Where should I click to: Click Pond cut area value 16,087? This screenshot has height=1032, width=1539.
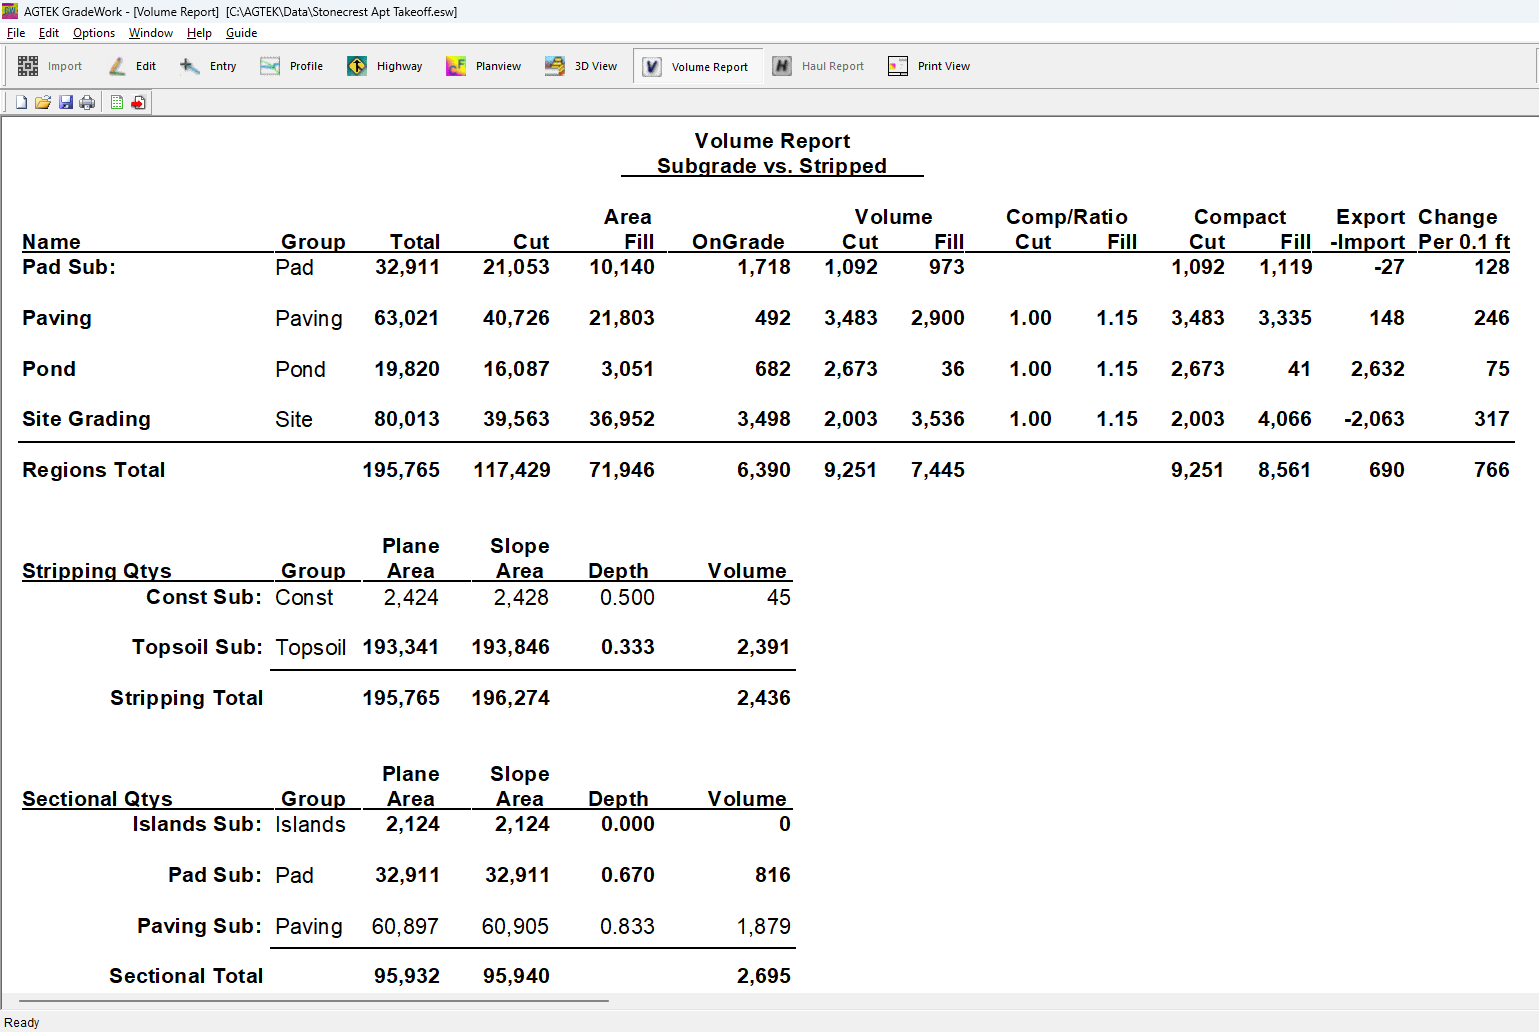[516, 369]
